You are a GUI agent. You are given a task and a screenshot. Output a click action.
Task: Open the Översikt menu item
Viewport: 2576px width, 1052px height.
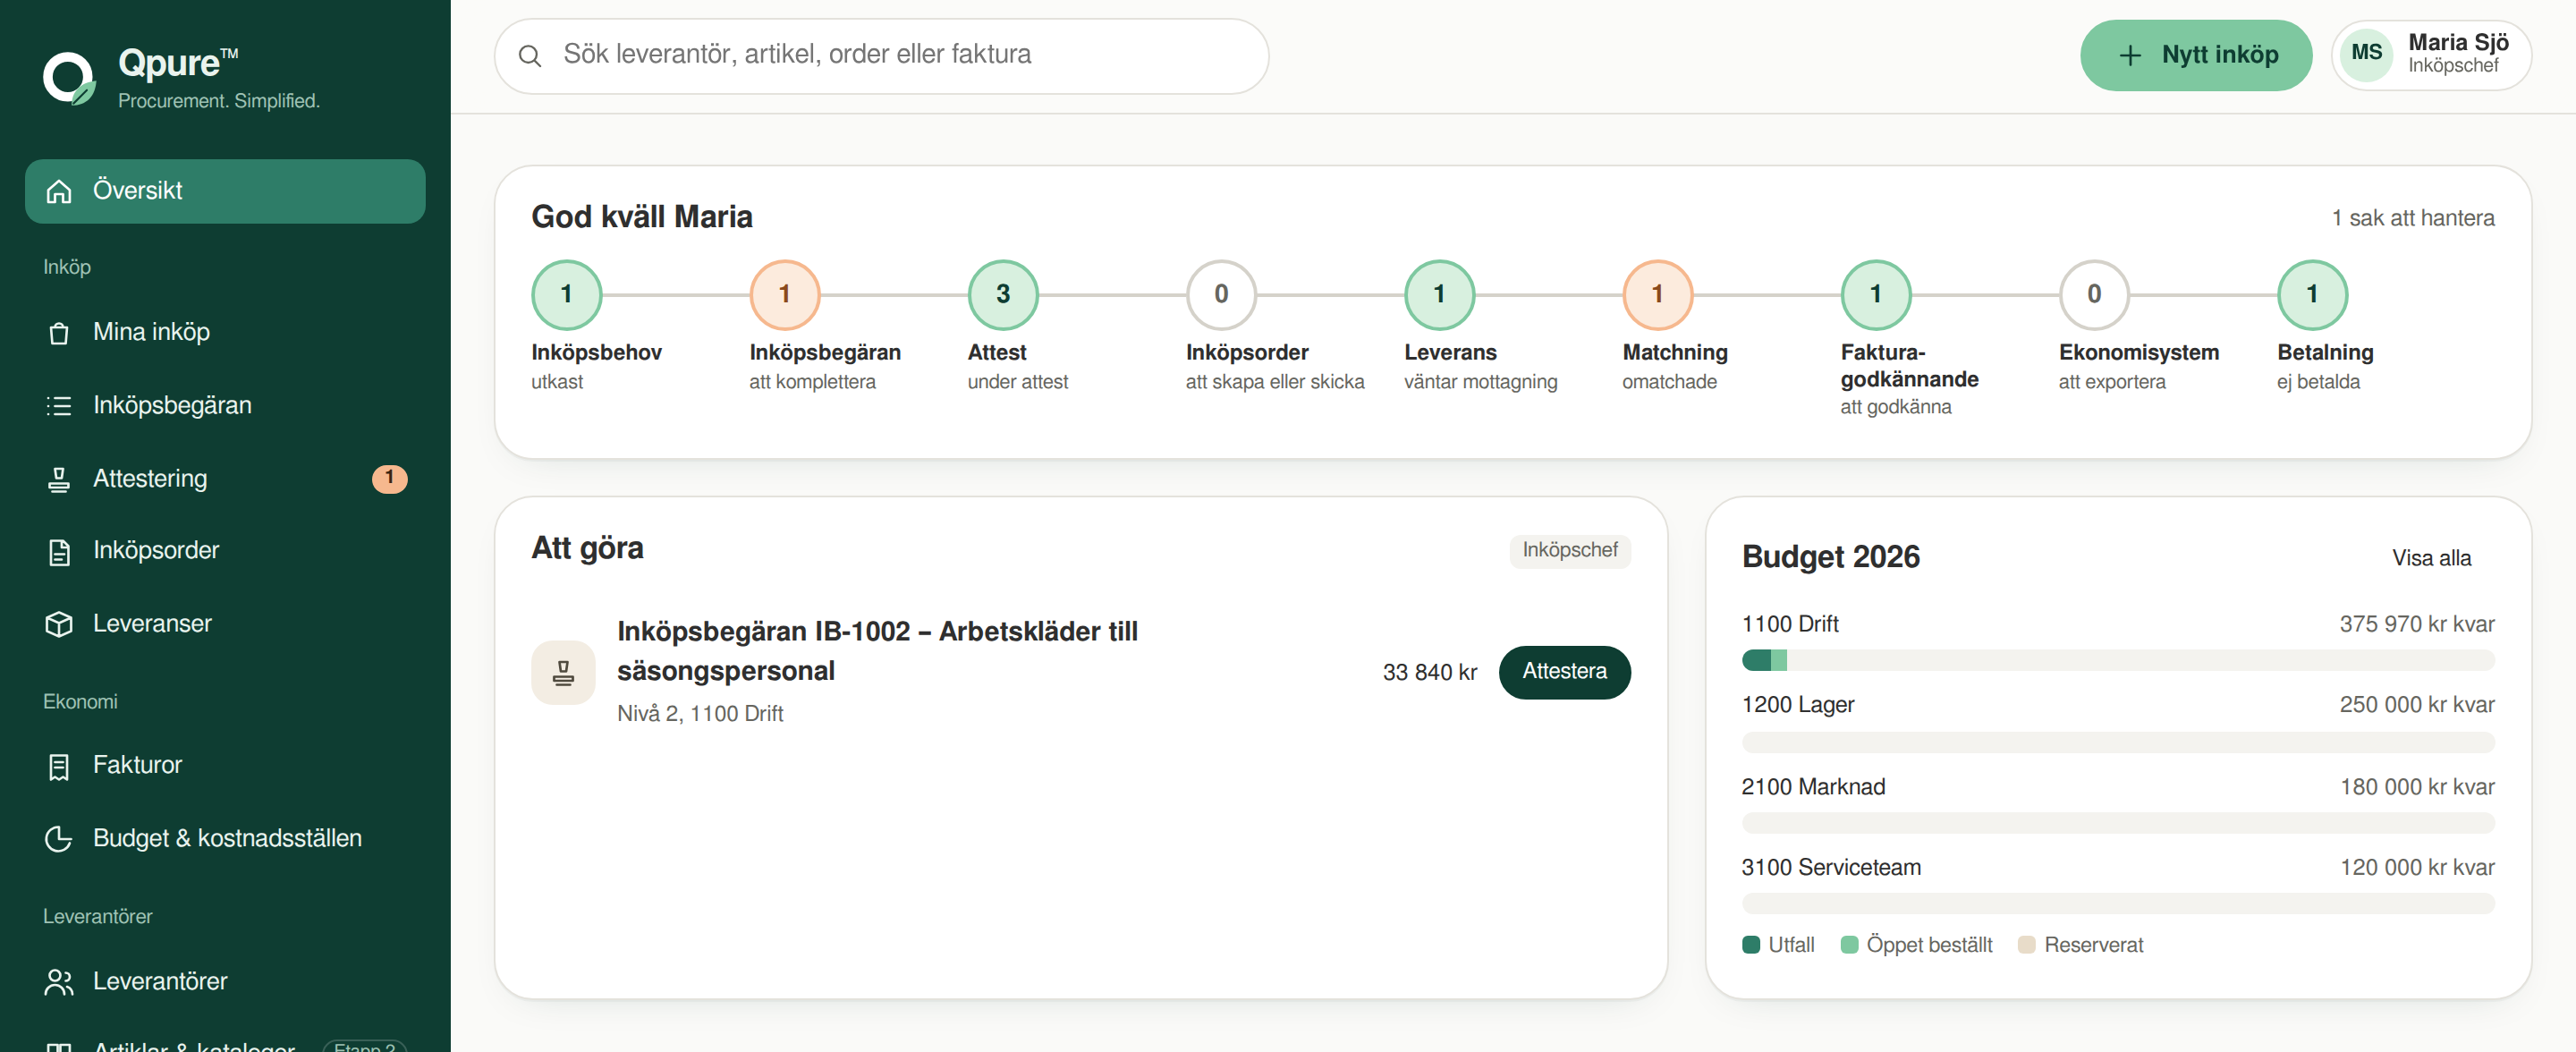225,191
